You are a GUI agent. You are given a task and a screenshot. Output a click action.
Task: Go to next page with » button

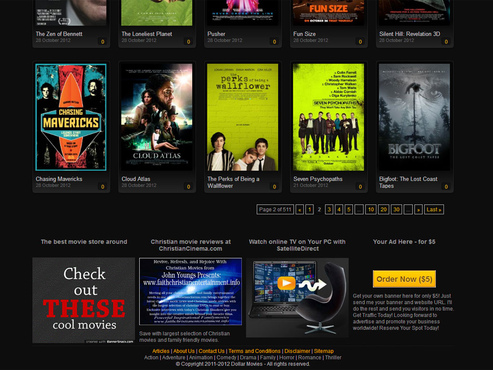point(418,210)
